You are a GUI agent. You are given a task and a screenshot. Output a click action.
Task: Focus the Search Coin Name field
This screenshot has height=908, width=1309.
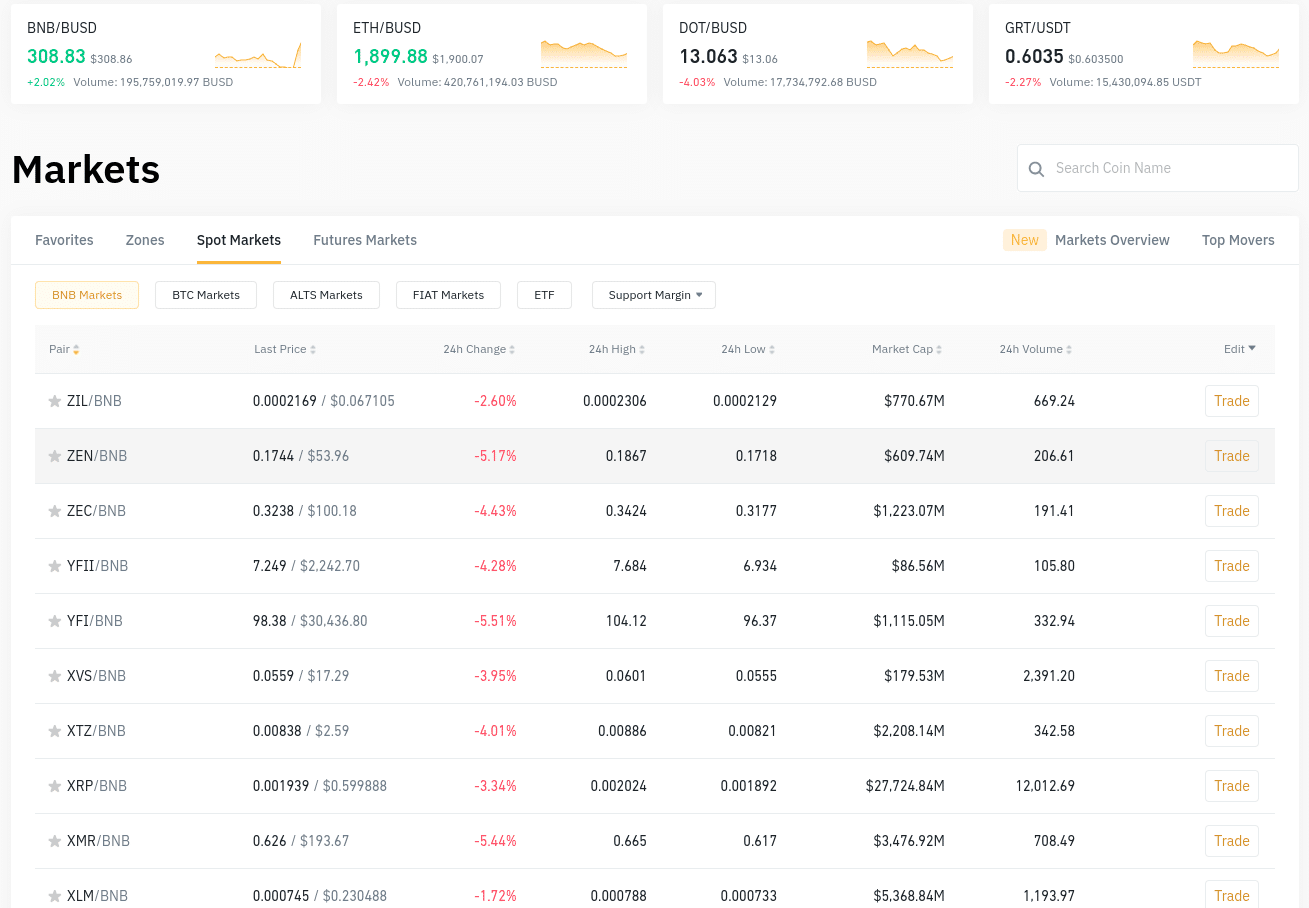point(1158,168)
